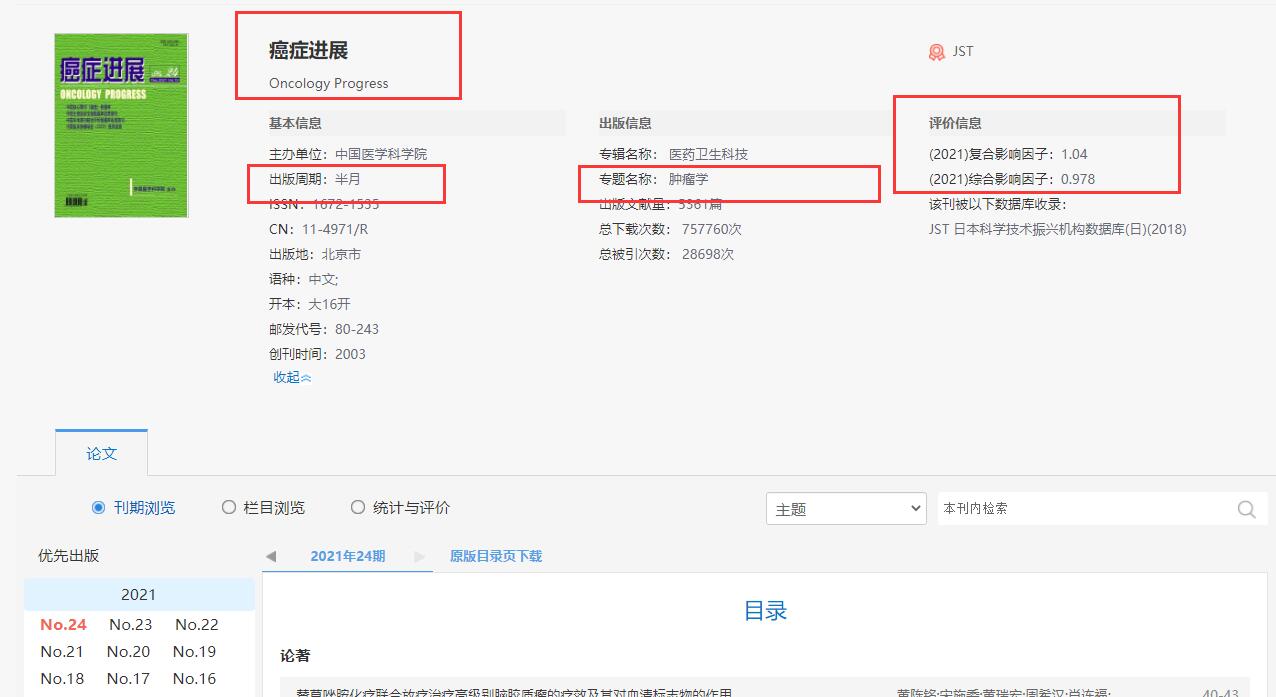The image size is (1276, 697).
Task: Open the highlighted No.24 issue
Action: (63, 624)
